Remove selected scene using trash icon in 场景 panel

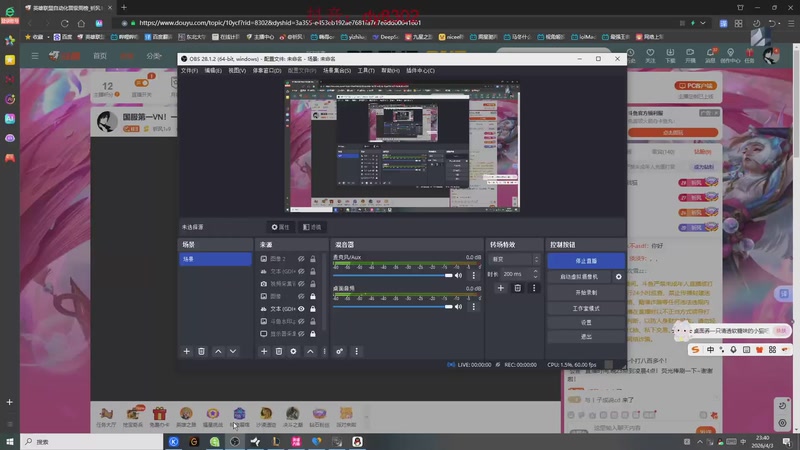tap(202, 352)
